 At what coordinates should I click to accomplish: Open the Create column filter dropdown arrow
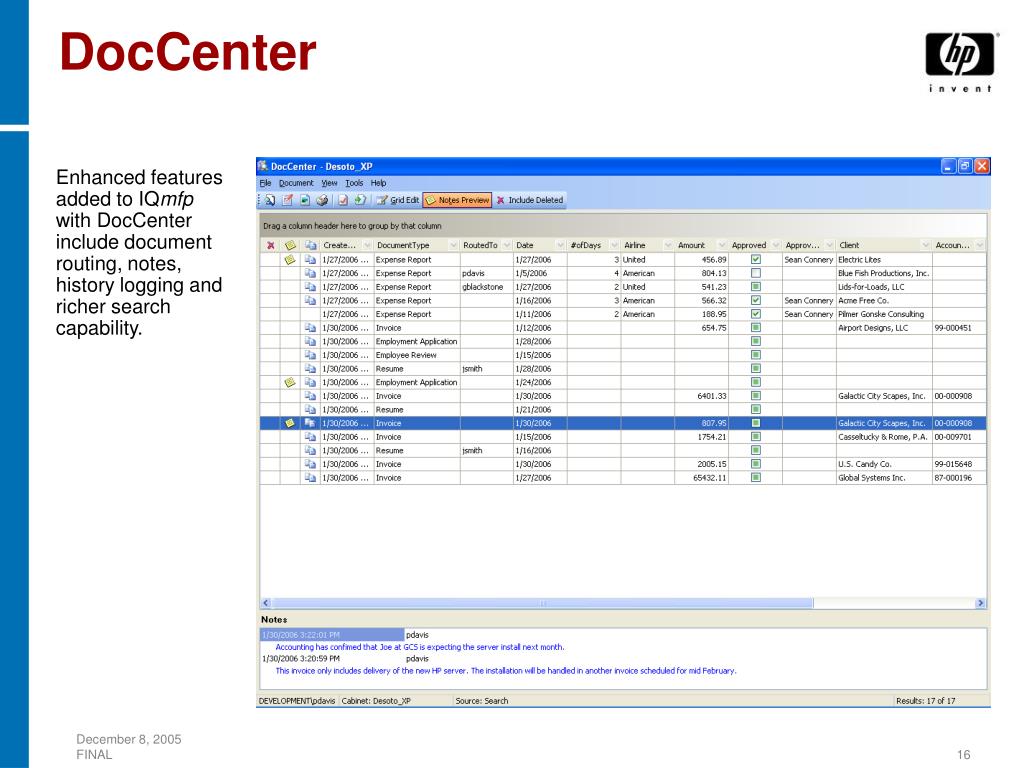coord(366,246)
